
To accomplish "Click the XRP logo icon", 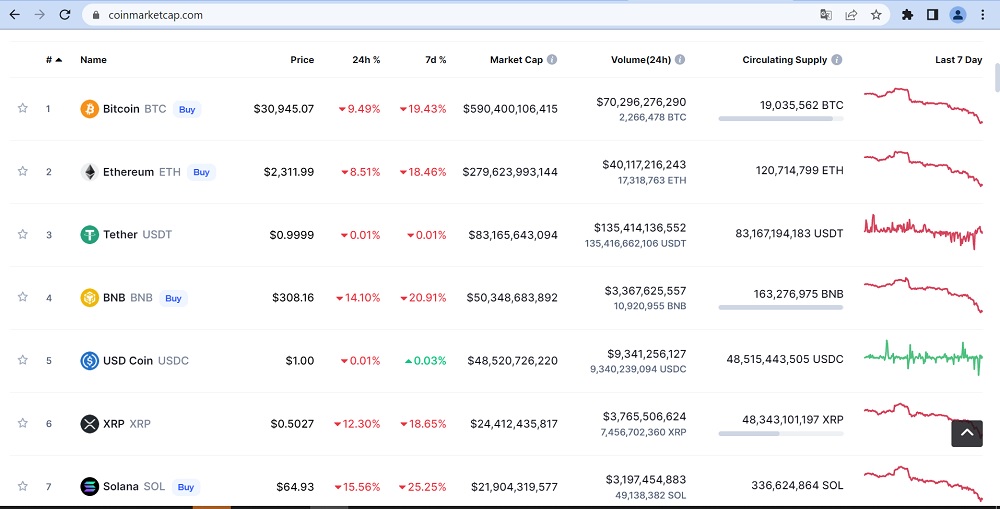I will click(x=89, y=424).
